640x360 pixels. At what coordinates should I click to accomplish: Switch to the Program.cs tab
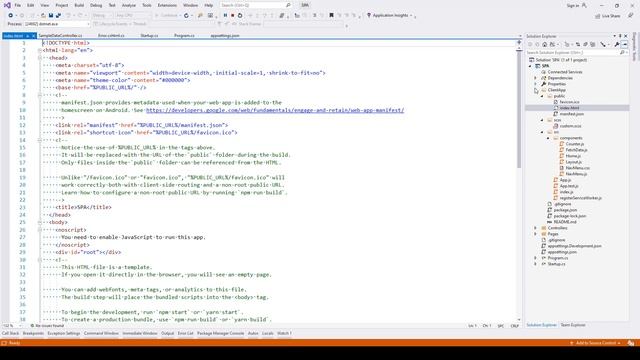[184, 36]
